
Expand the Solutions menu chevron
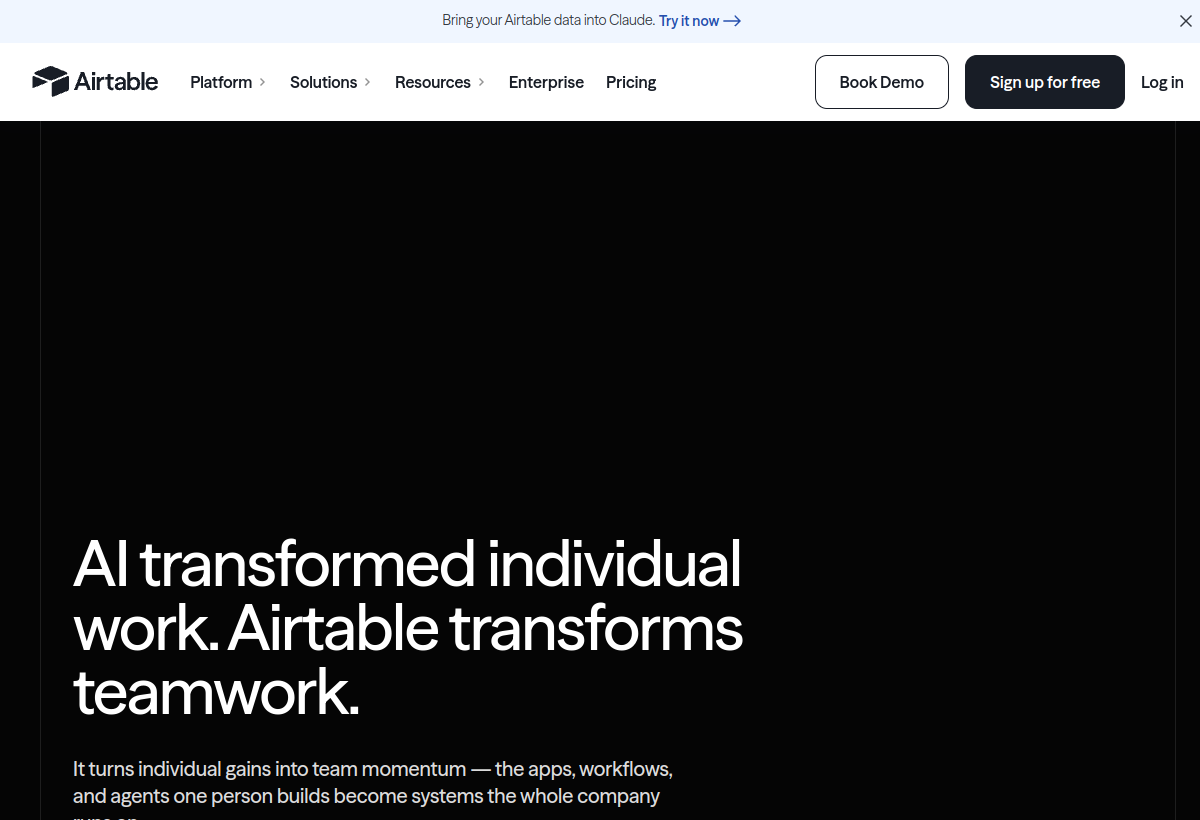[x=367, y=82]
